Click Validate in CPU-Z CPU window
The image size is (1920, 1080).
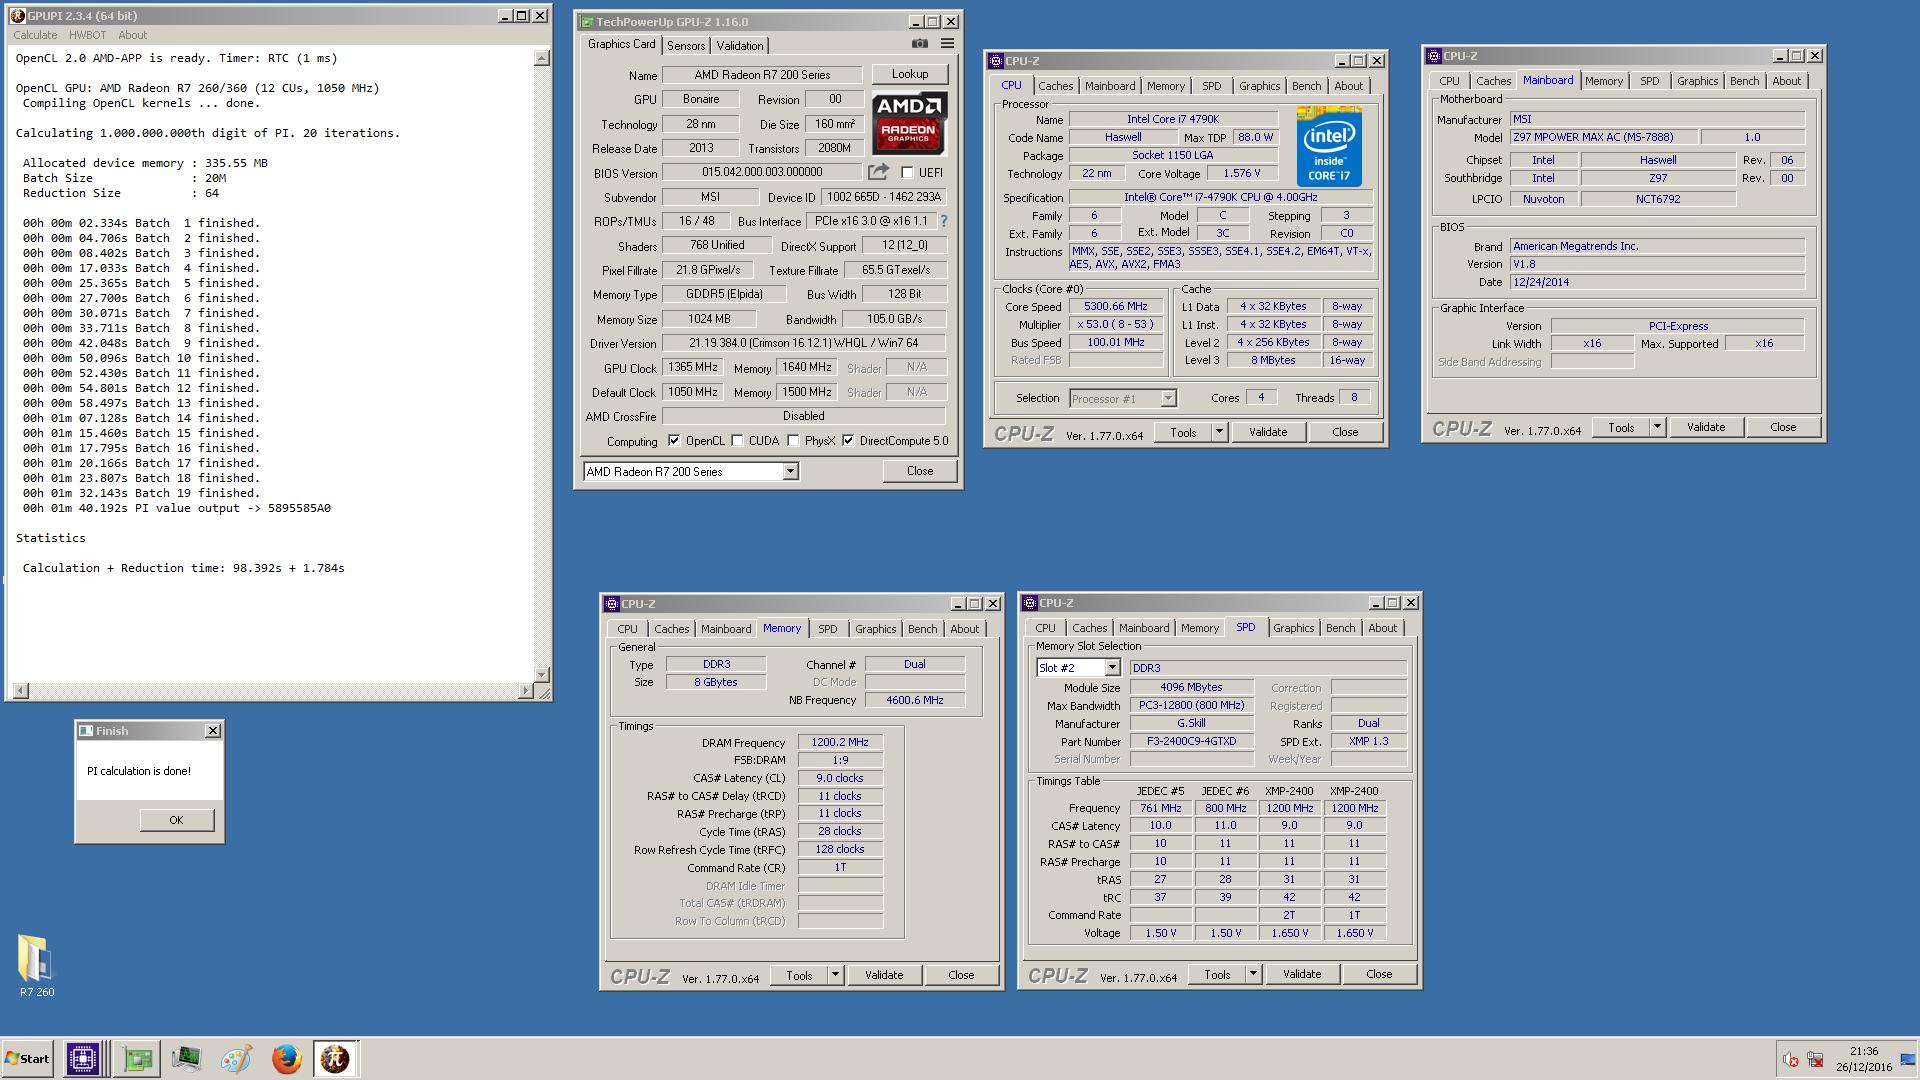1267,432
